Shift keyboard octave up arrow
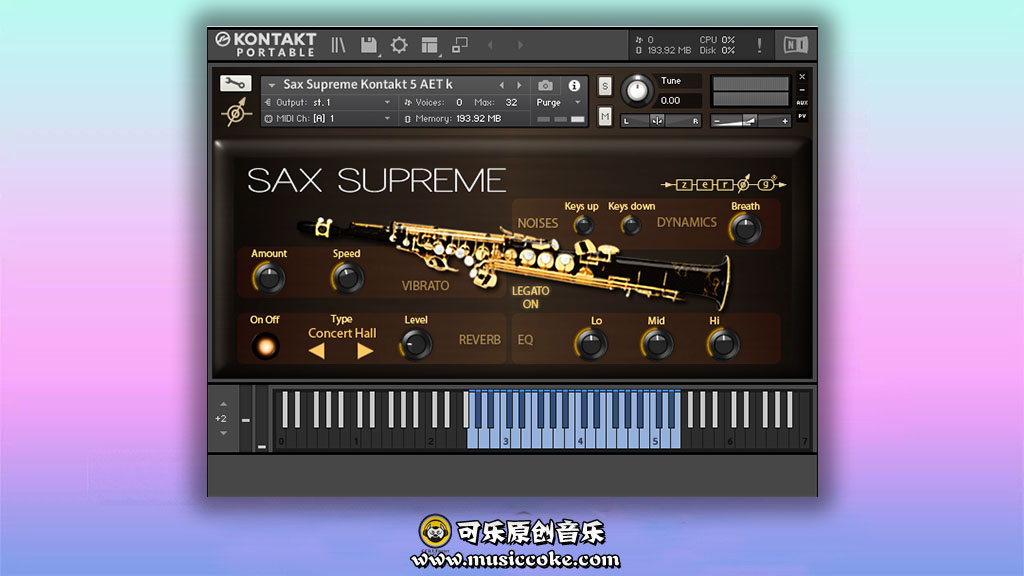The width and height of the screenshot is (1024, 576). point(223,405)
